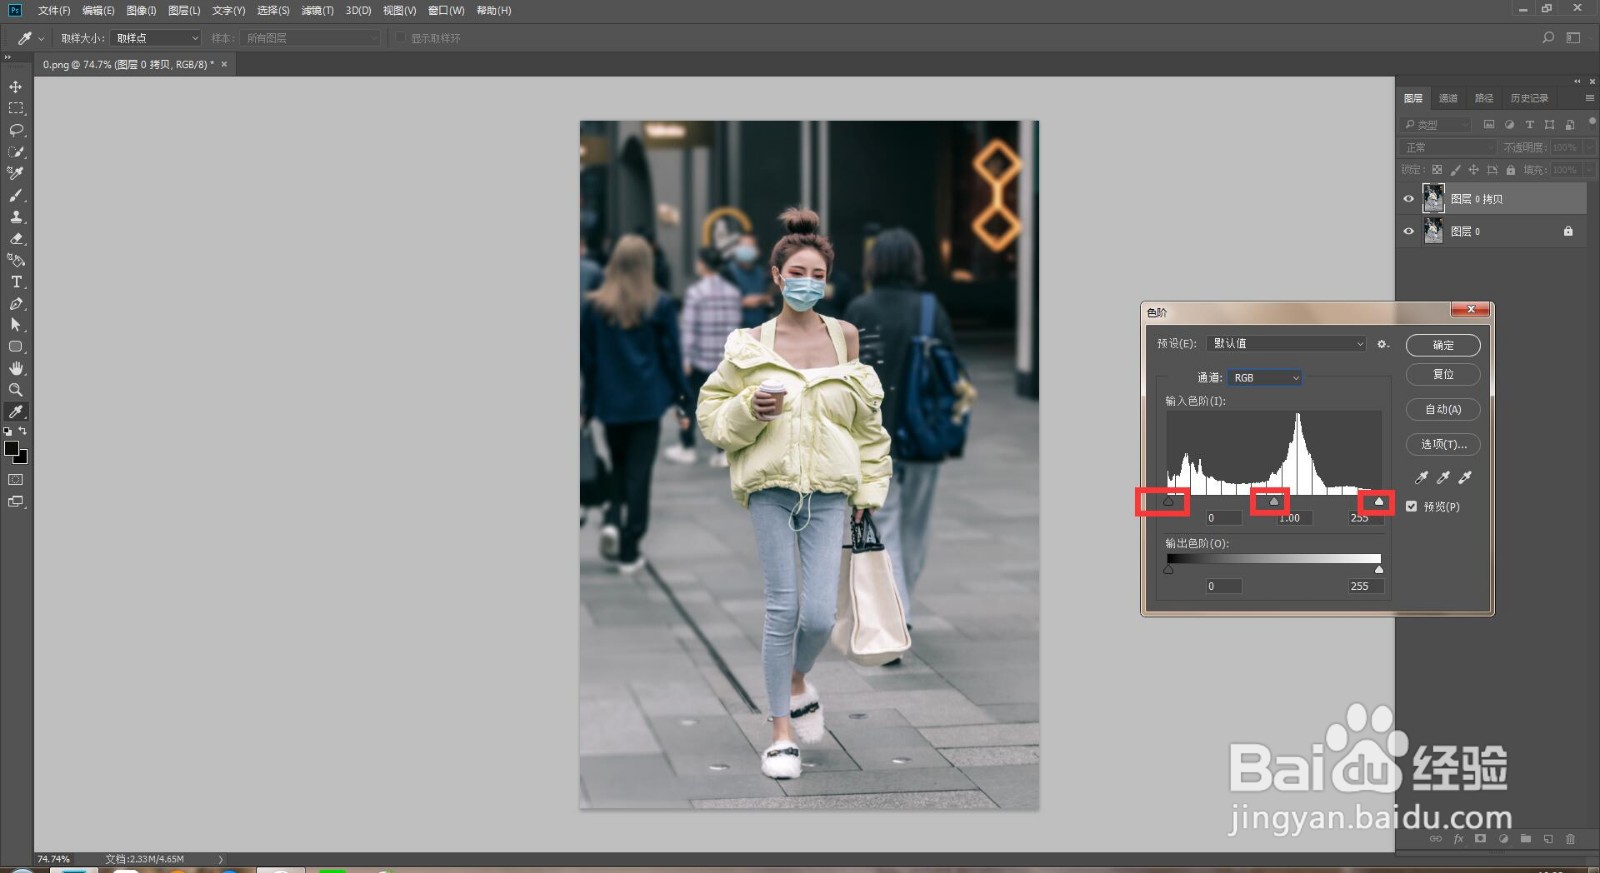Open the 窗口(W) menu

tap(446, 10)
